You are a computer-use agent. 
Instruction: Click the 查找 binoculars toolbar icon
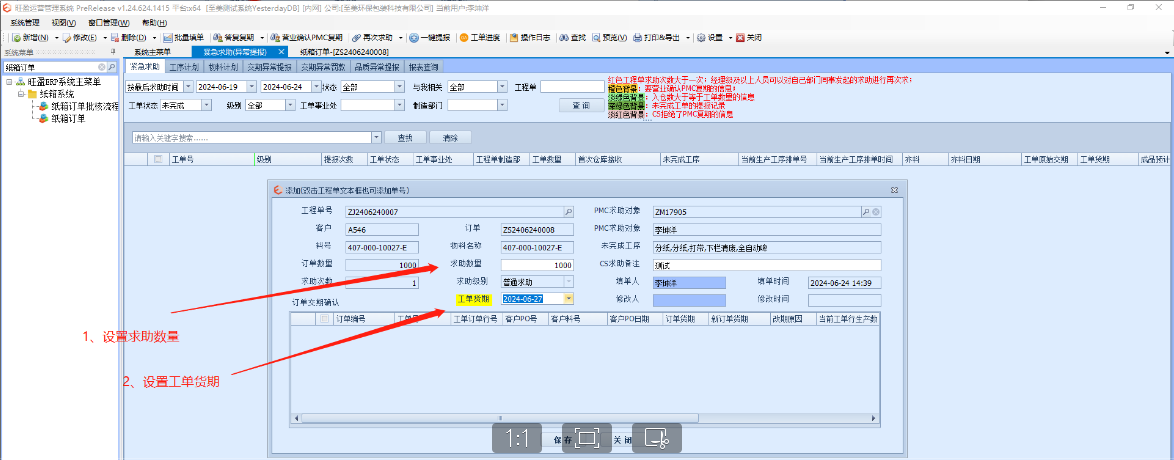coord(563,37)
